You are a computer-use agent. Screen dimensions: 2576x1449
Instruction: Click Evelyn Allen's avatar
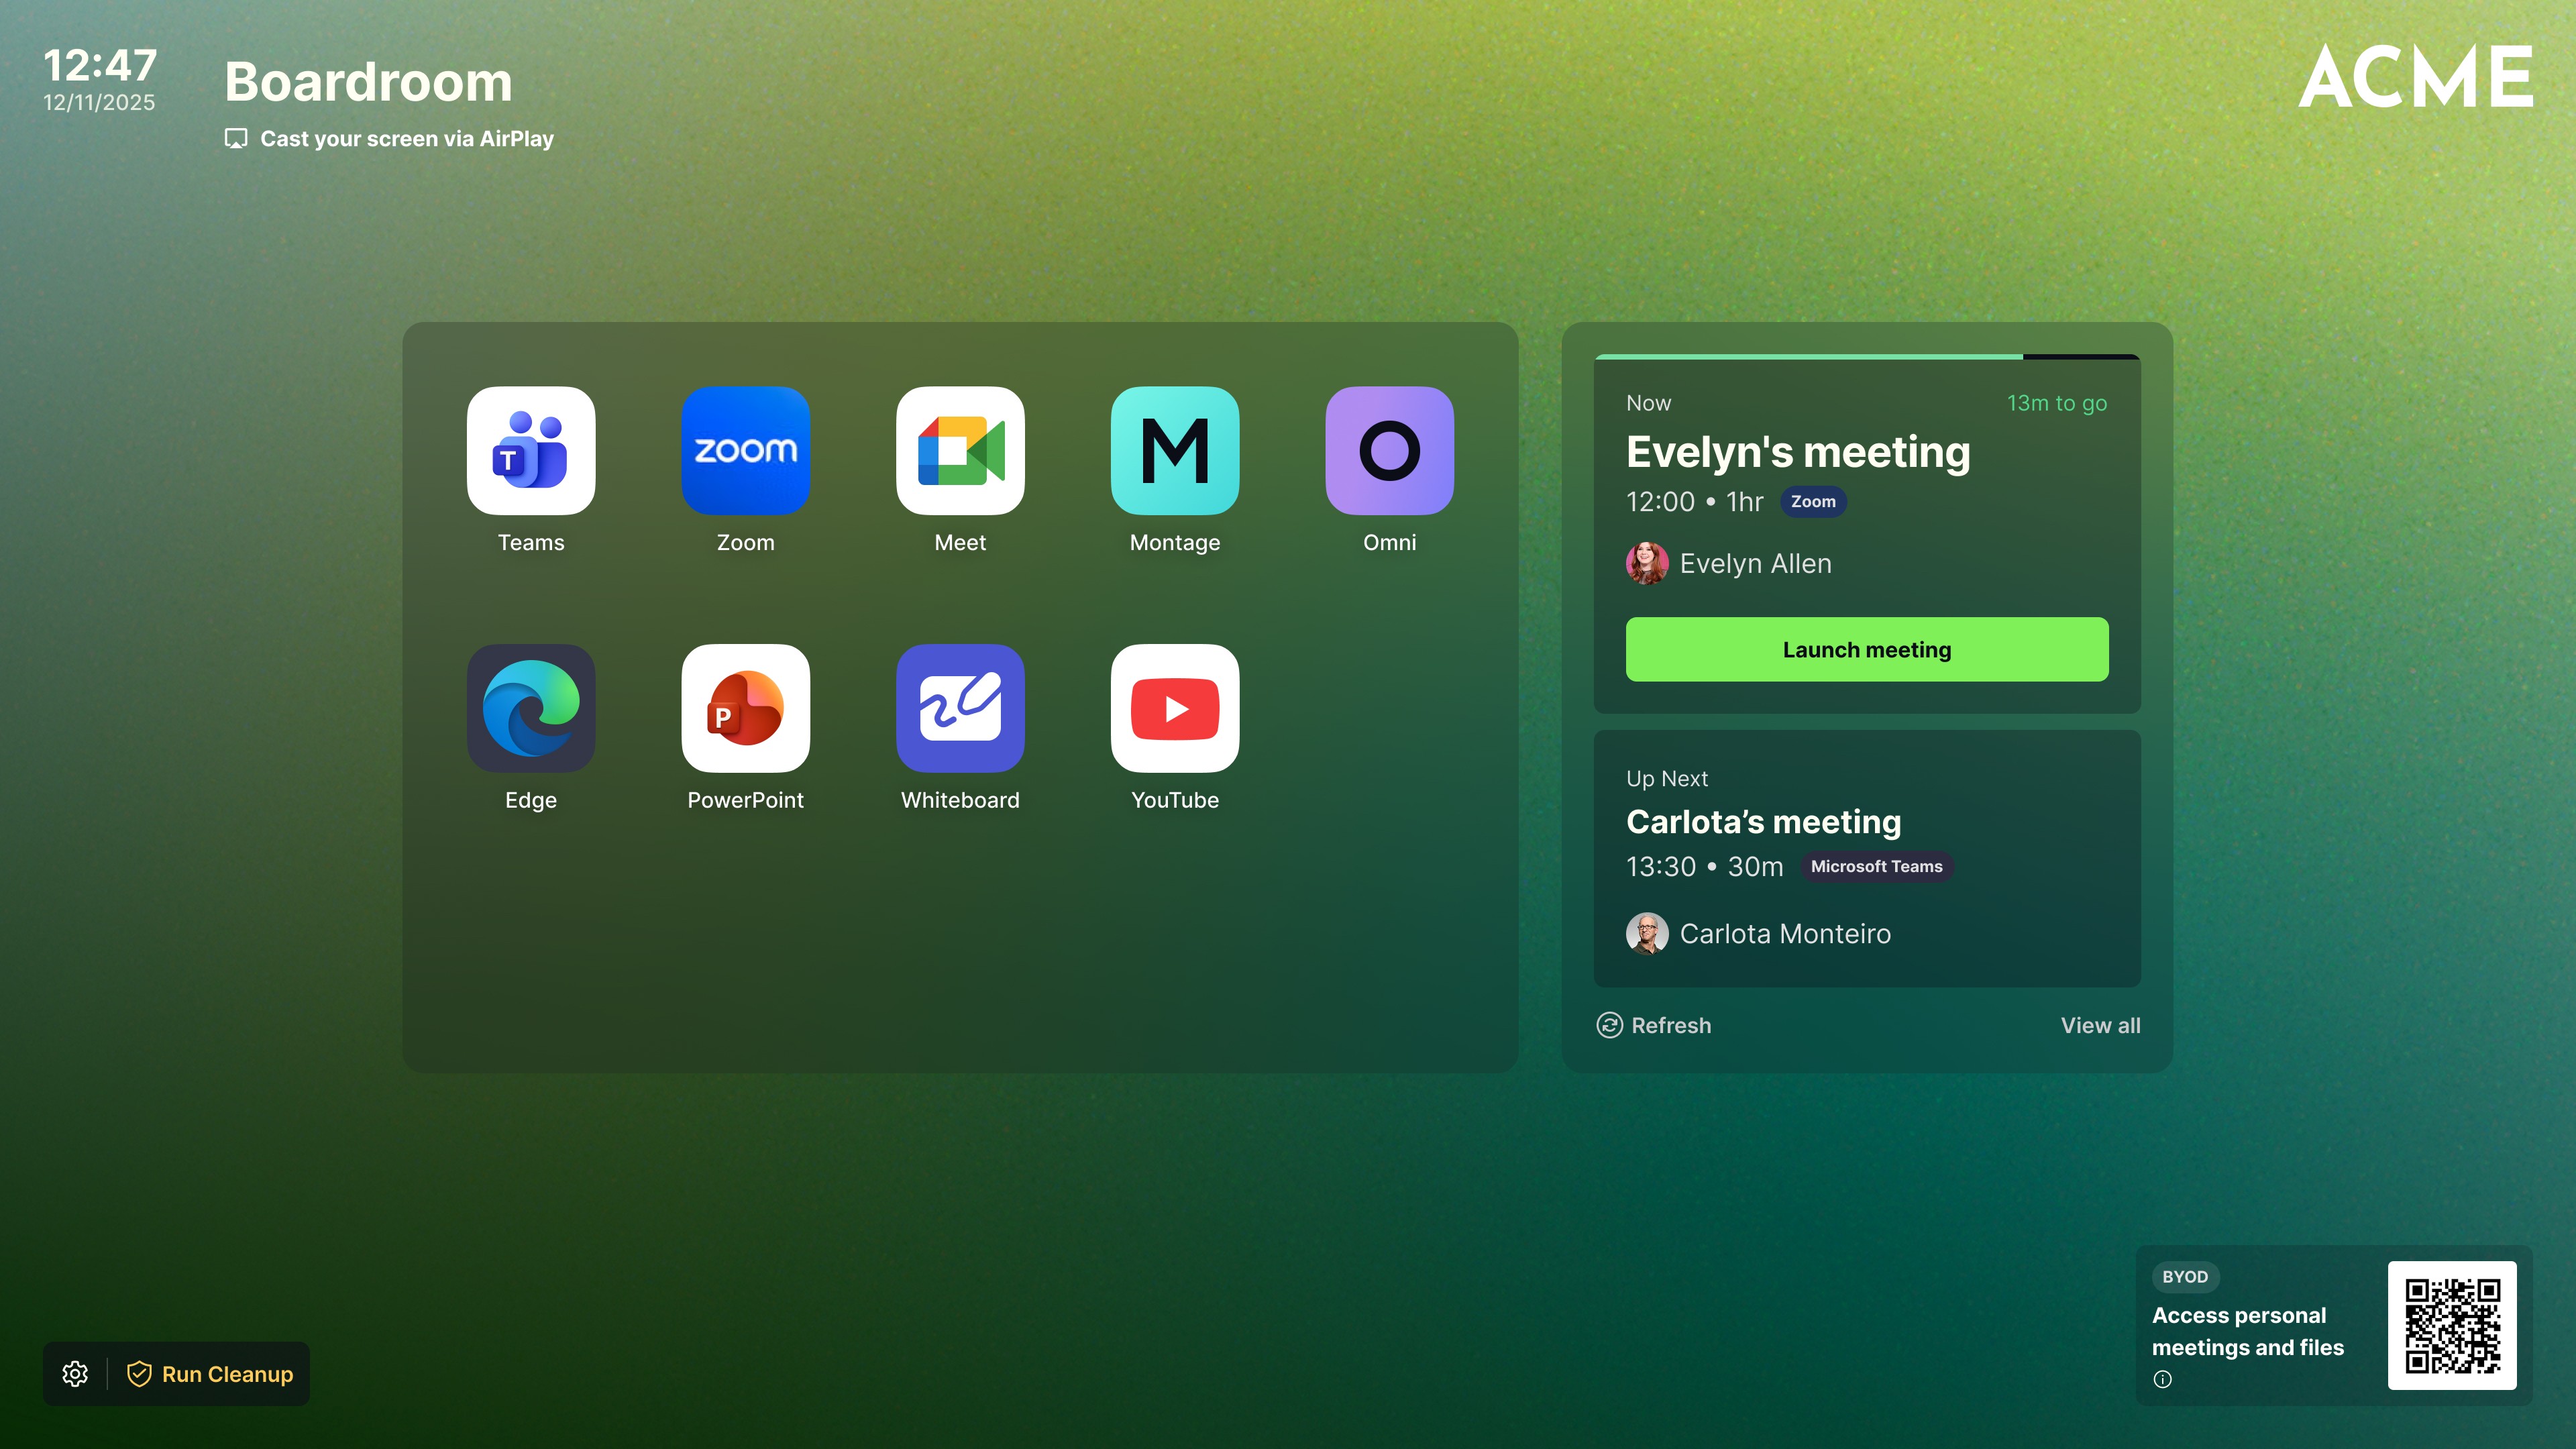point(1647,563)
